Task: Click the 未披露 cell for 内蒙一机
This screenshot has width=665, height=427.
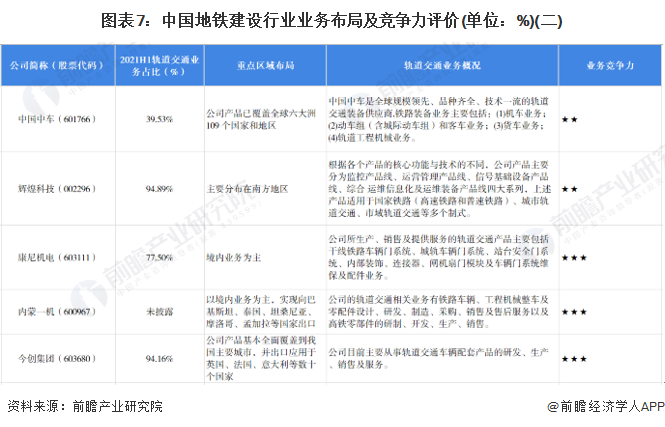Action: 159,312
